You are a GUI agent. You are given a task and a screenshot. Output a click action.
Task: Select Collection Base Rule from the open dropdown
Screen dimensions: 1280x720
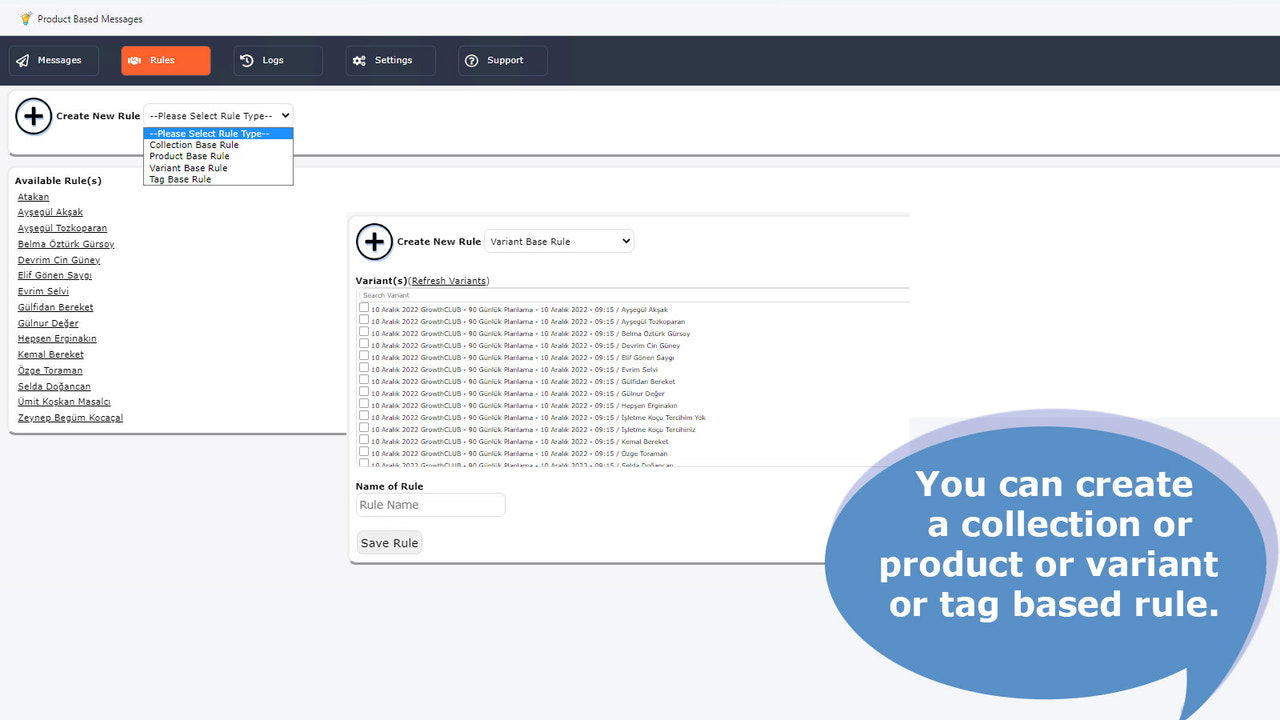pyautogui.click(x=193, y=144)
